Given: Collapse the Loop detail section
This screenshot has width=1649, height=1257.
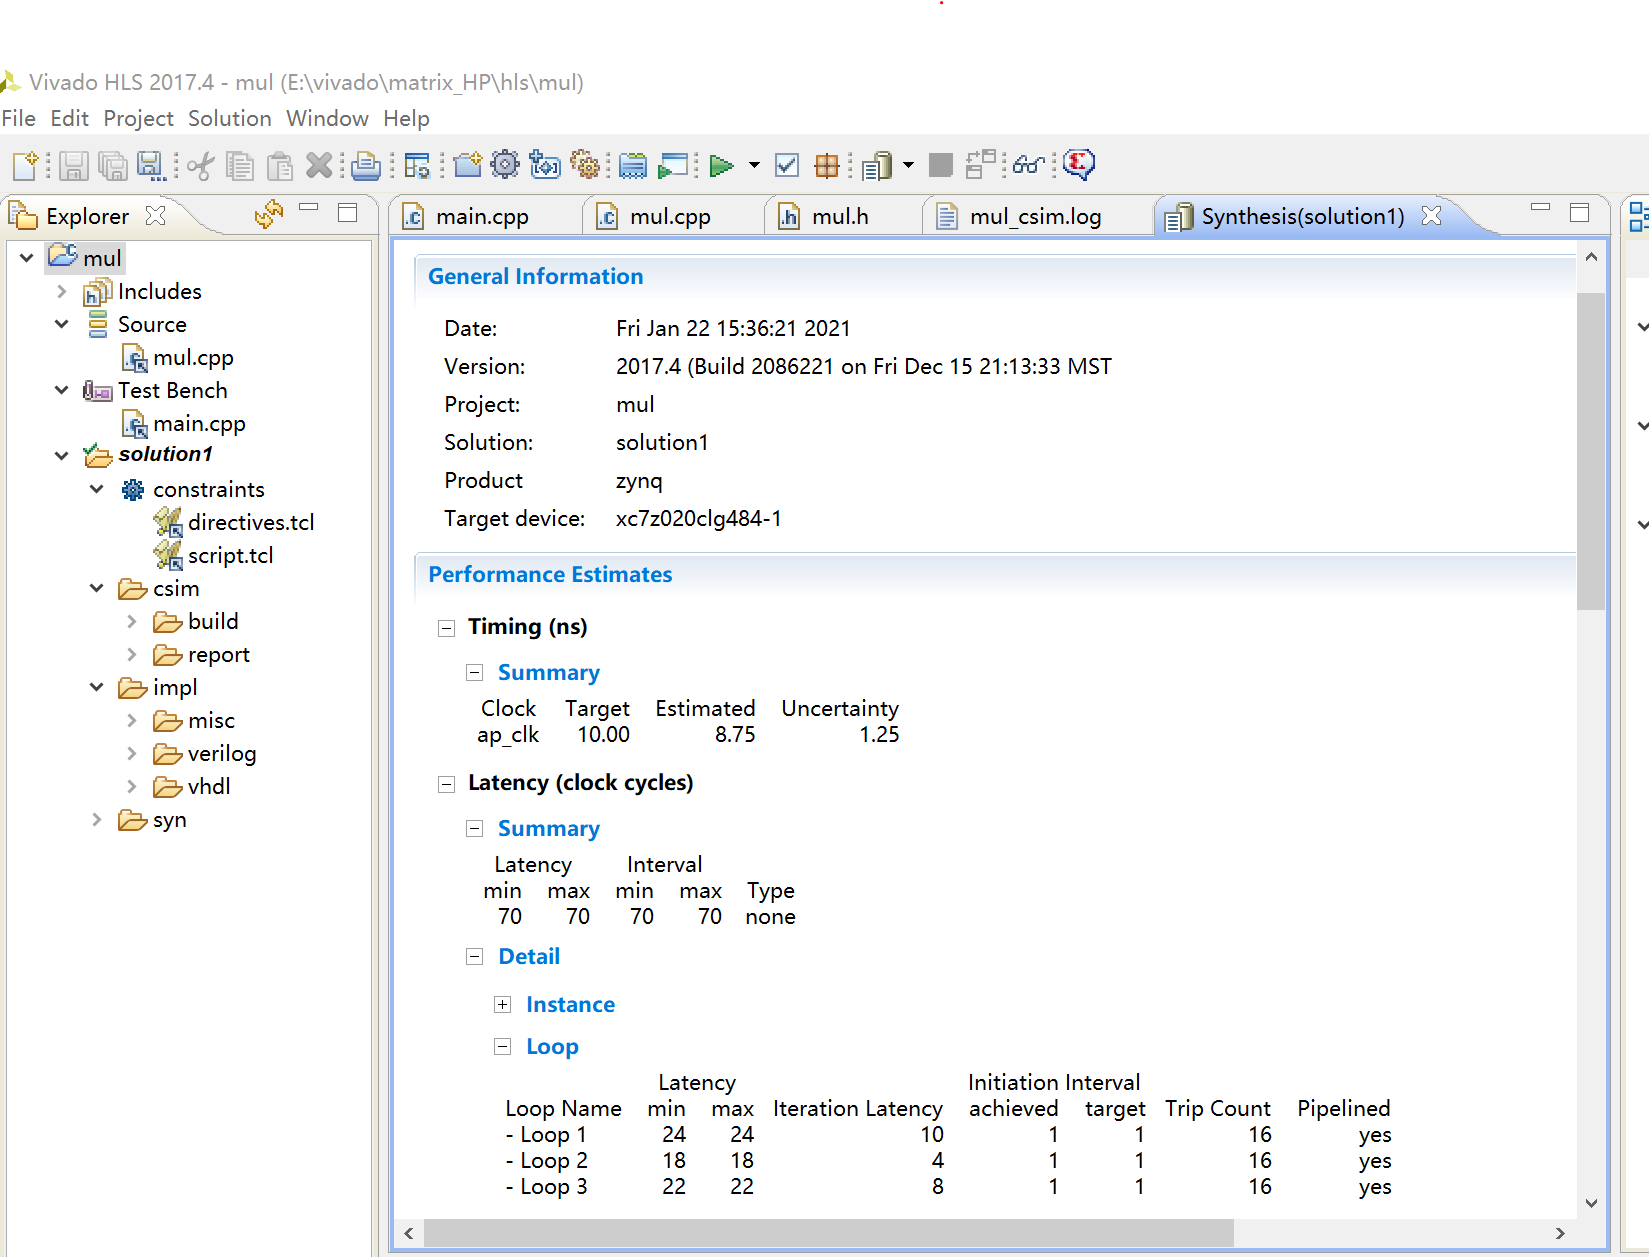Looking at the screenshot, I should (x=503, y=1047).
